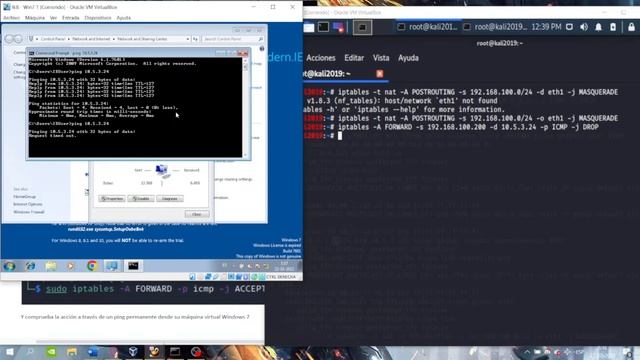Open VirtualBox cube icon on host taskbar
This screenshot has width=640, height=360.
point(133,352)
